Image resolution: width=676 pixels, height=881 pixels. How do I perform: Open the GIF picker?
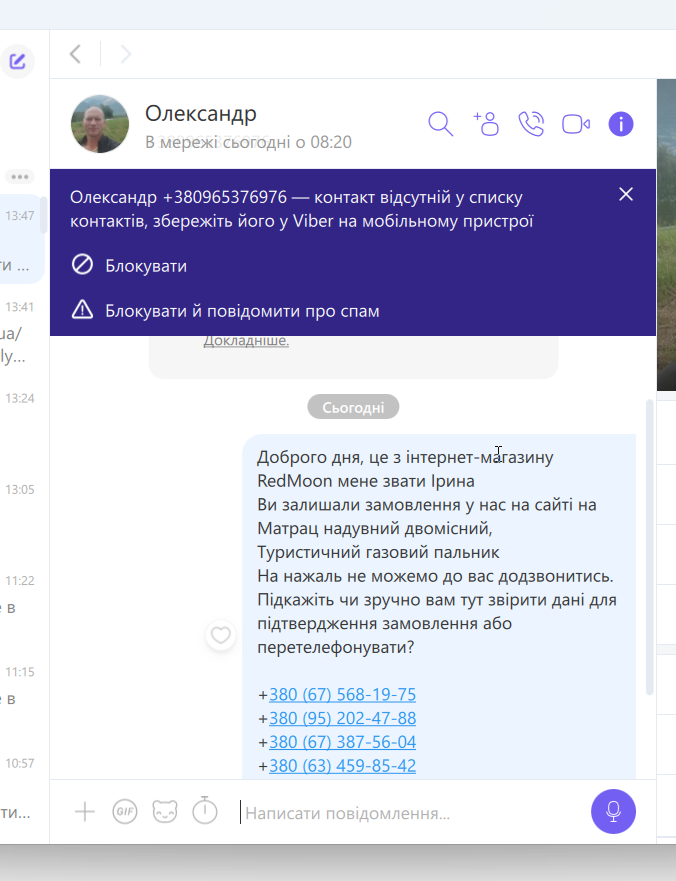click(125, 812)
